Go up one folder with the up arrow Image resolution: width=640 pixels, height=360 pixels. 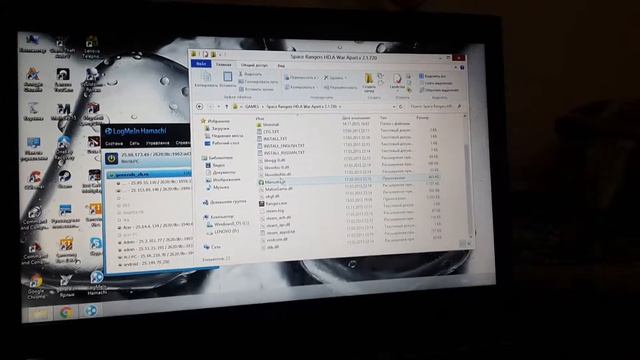227,107
